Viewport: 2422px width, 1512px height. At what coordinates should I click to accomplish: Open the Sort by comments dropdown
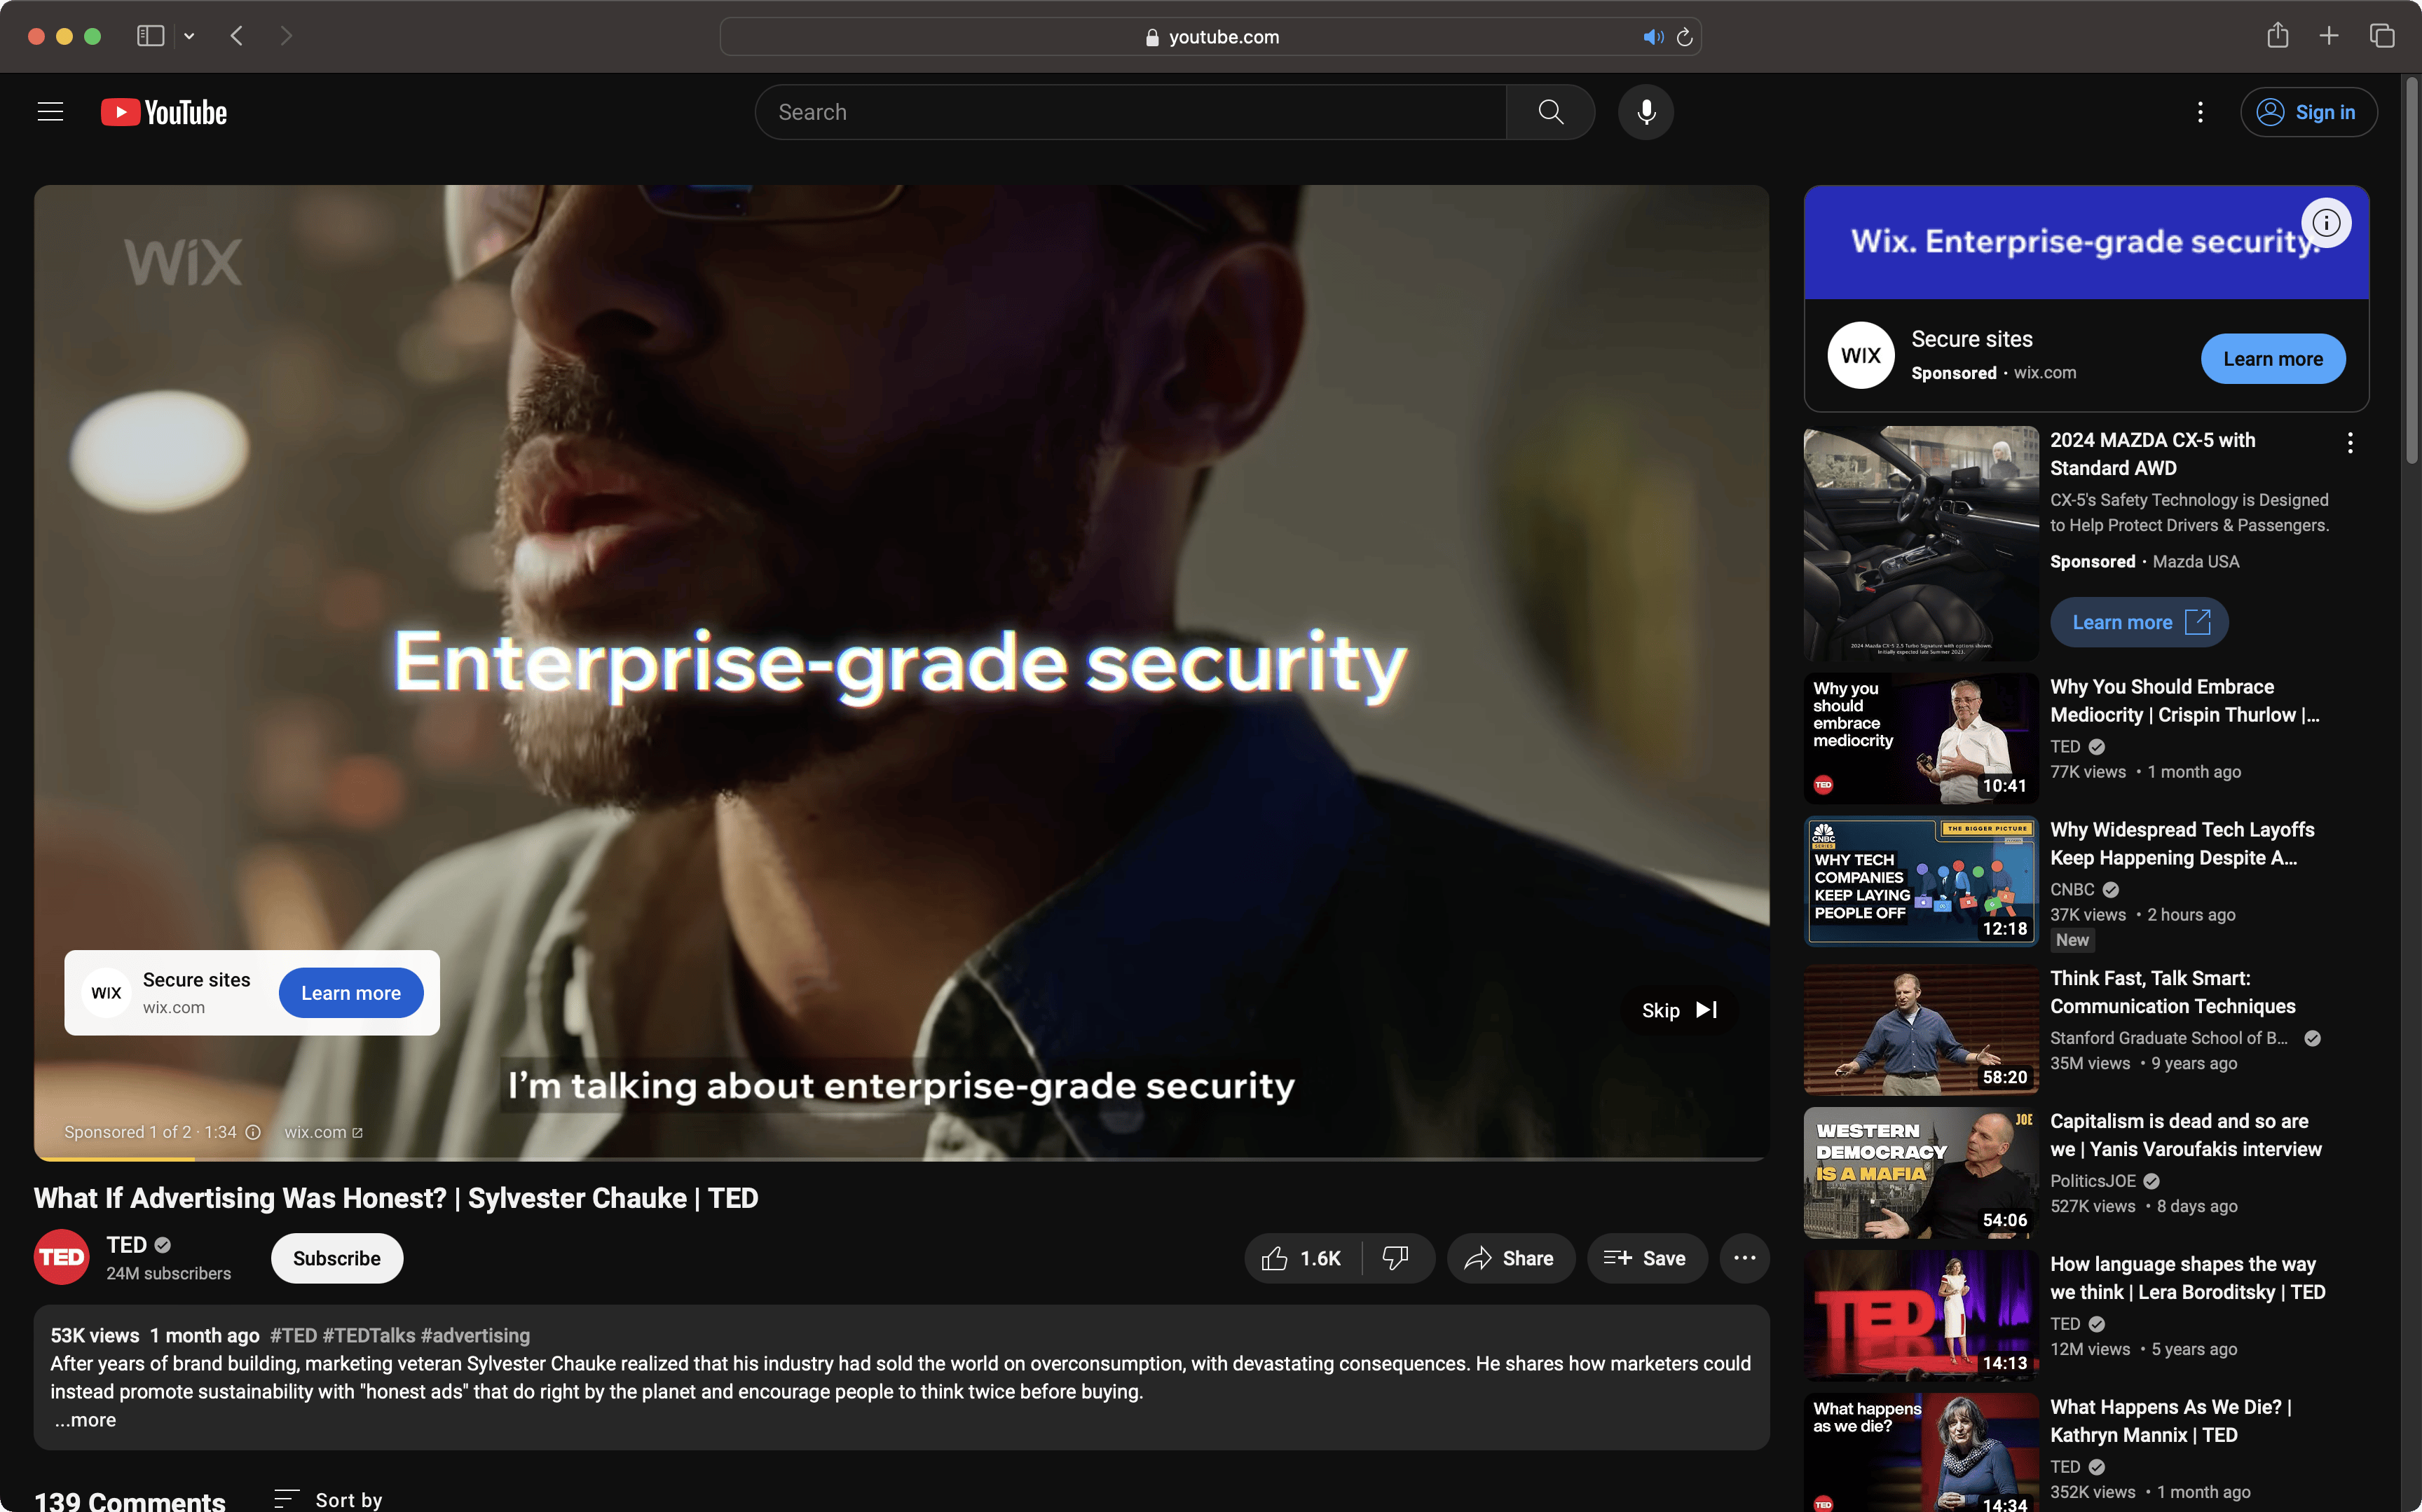[x=329, y=1499]
